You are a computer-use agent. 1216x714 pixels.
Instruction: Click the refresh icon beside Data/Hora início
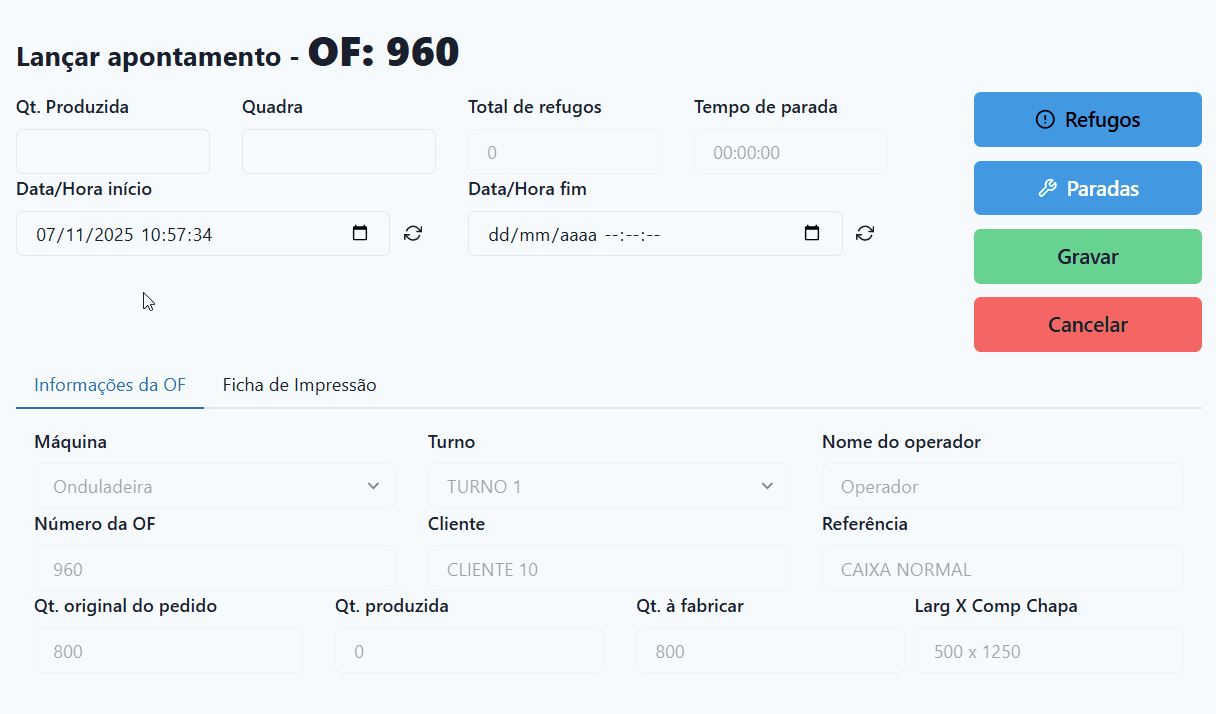(x=412, y=232)
